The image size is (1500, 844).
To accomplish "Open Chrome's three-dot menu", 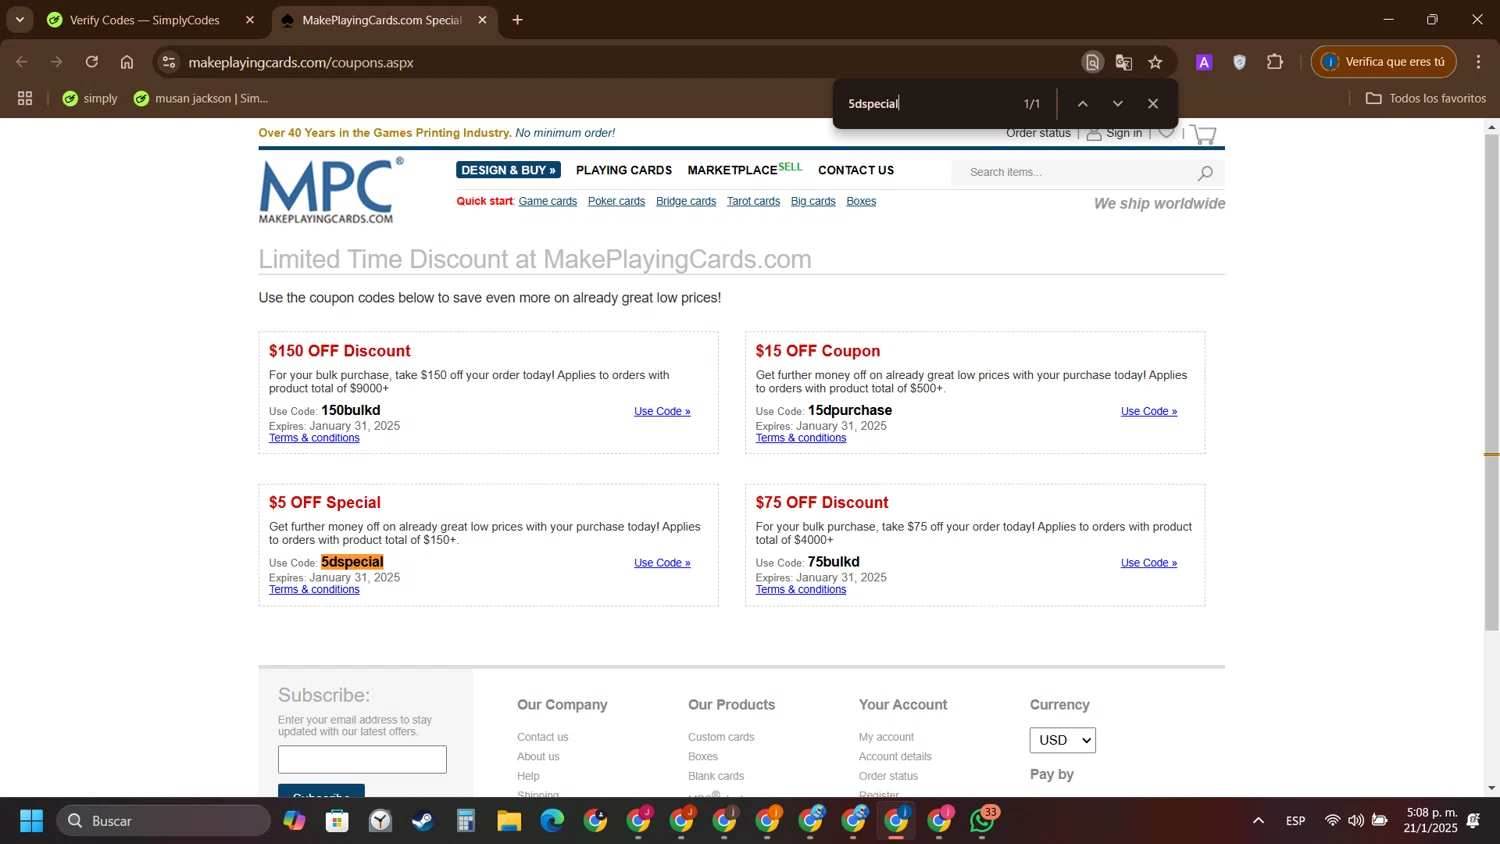I will (1478, 62).
